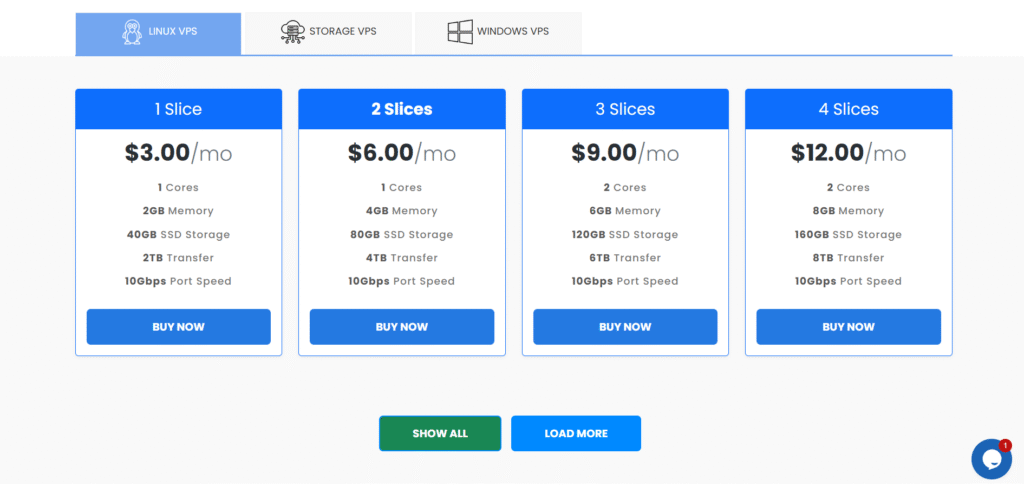This screenshot has height=487, width=1024.
Task: Click the $12.00/mo price text
Action: tap(848, 153)
